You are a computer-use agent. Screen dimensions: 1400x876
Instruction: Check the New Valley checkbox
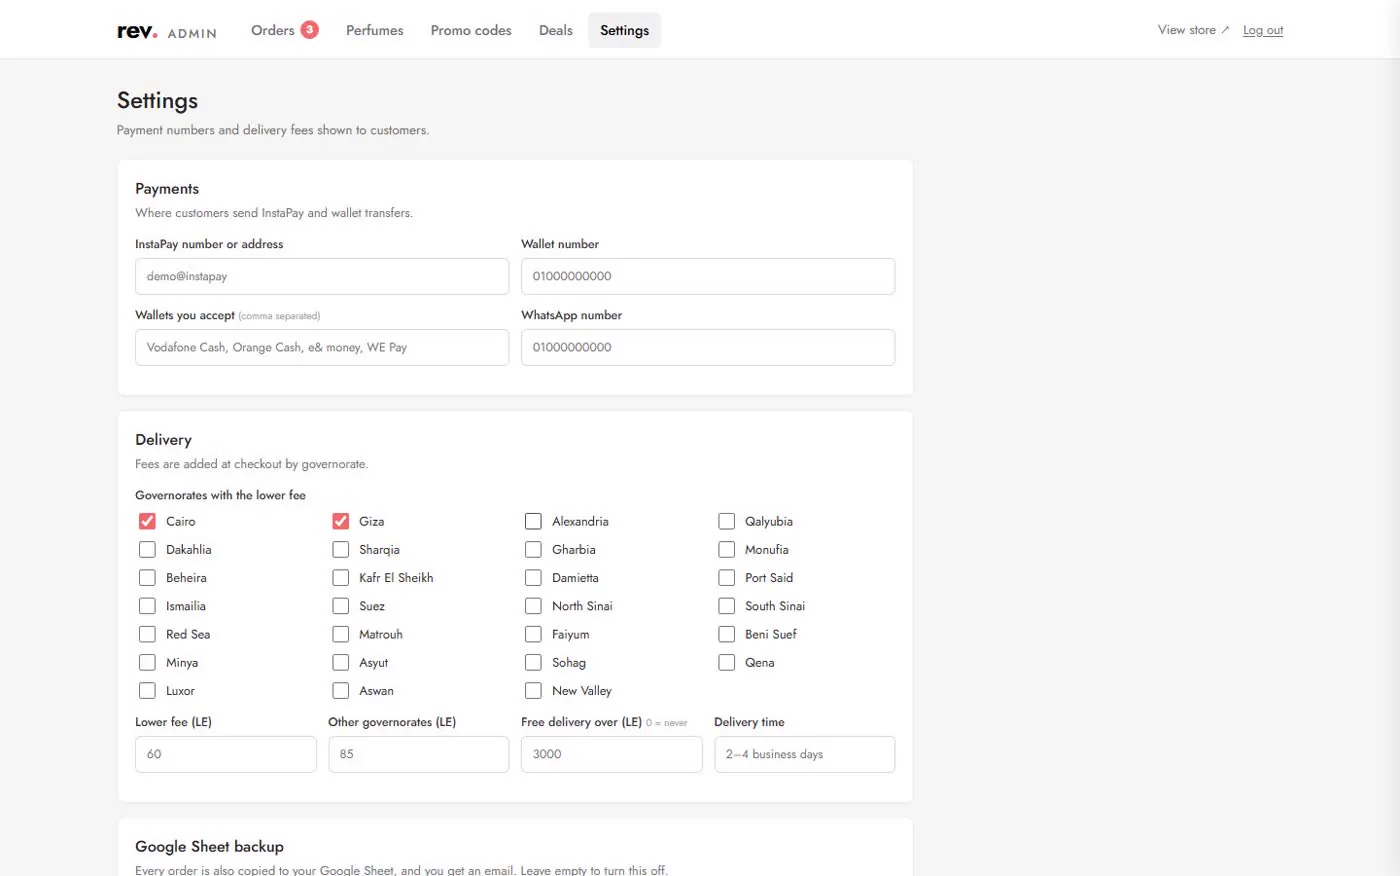point(533,691)
